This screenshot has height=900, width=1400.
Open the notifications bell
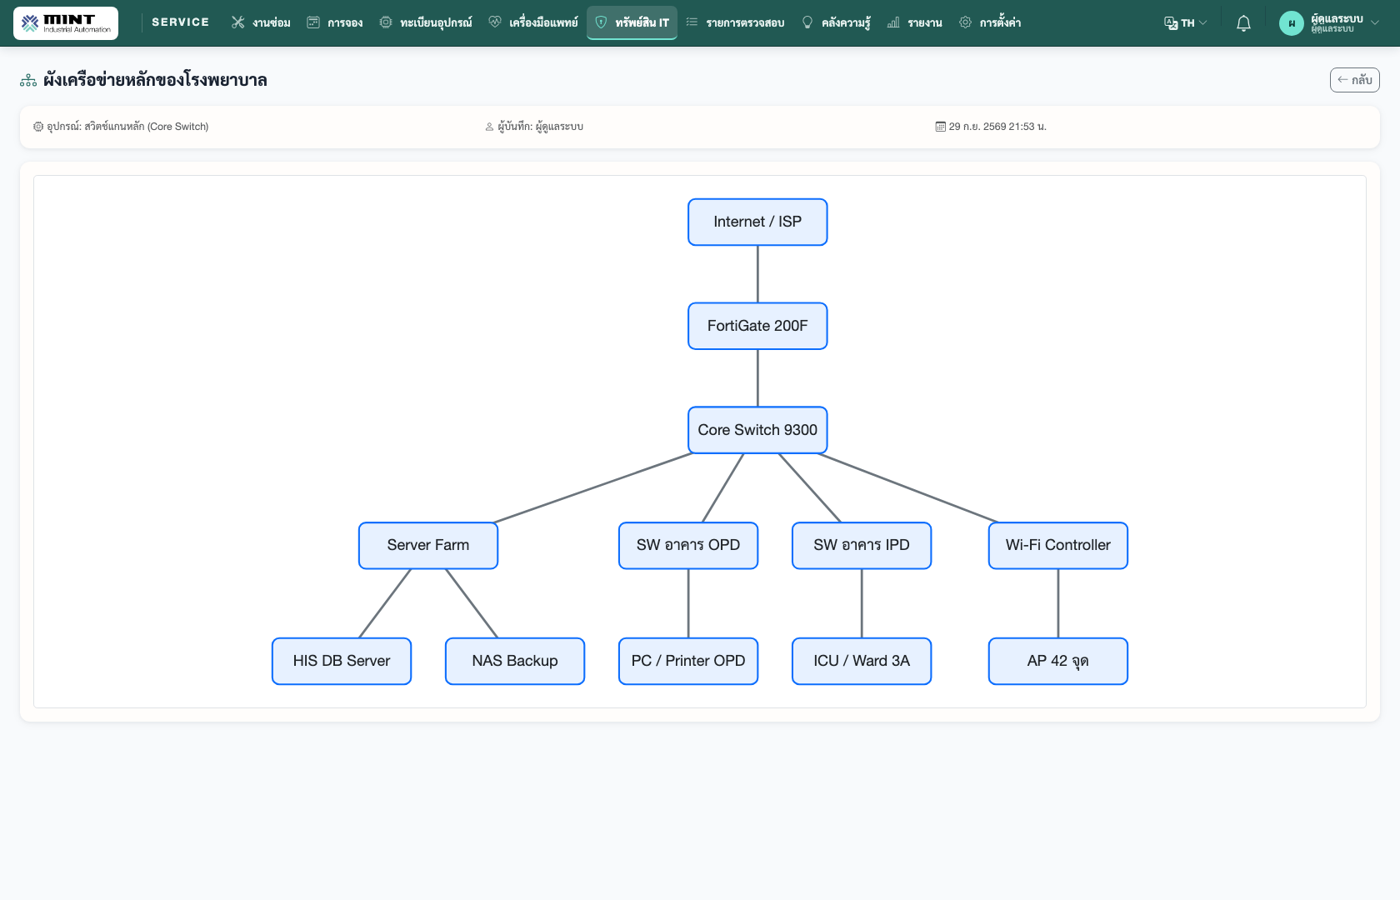tap(1243, 23)
